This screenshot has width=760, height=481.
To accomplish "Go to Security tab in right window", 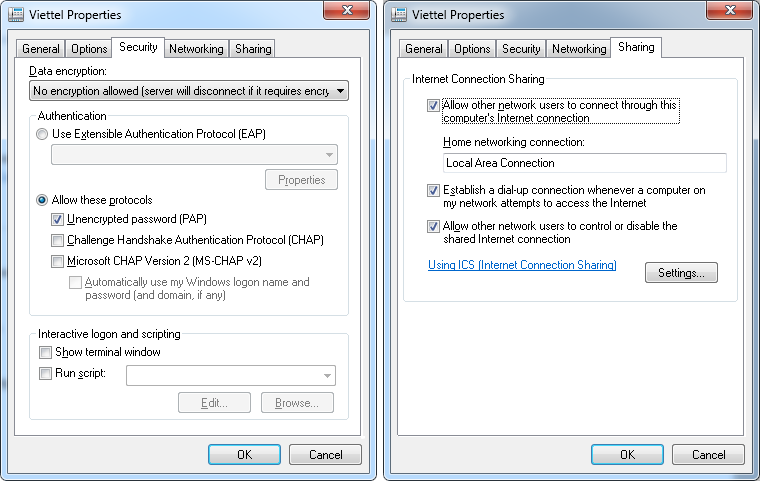I will point(521,49).
